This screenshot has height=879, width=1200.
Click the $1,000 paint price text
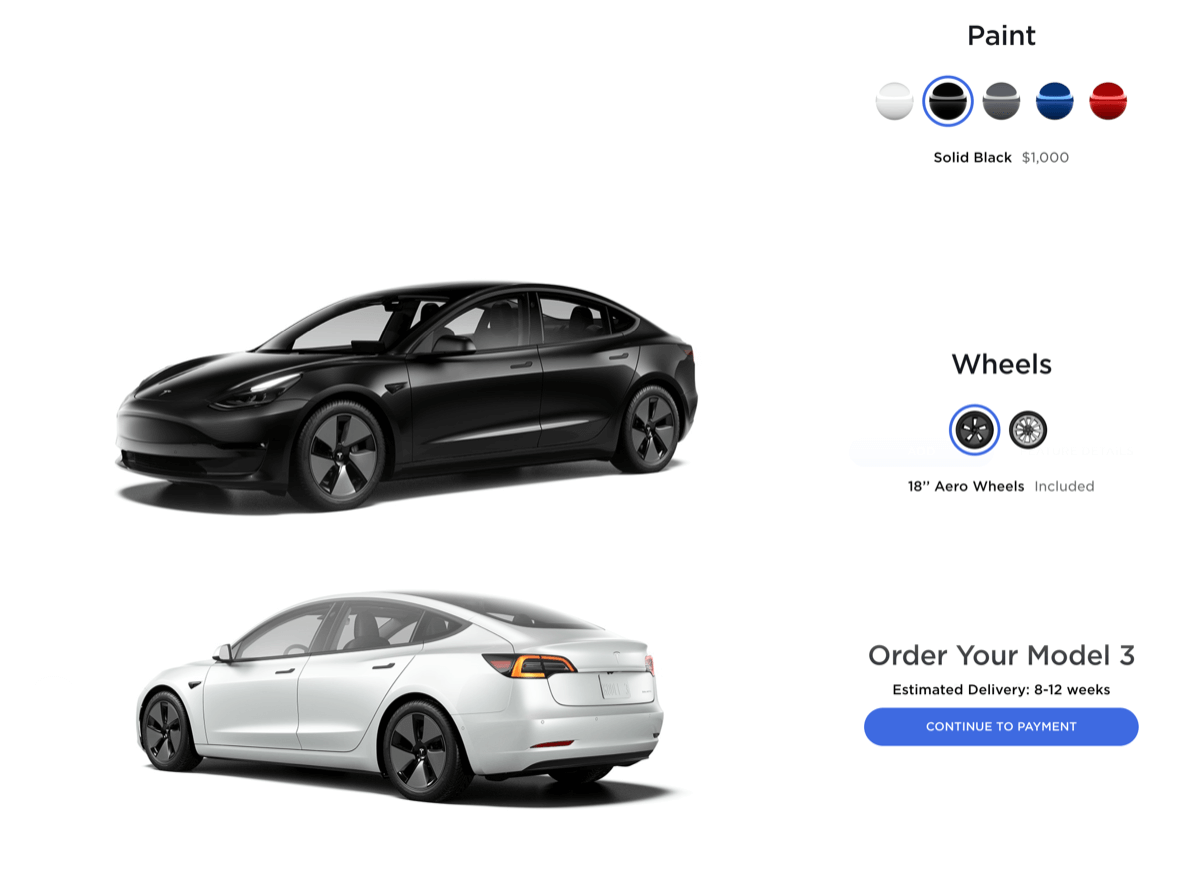click(x=1045, y=158)
